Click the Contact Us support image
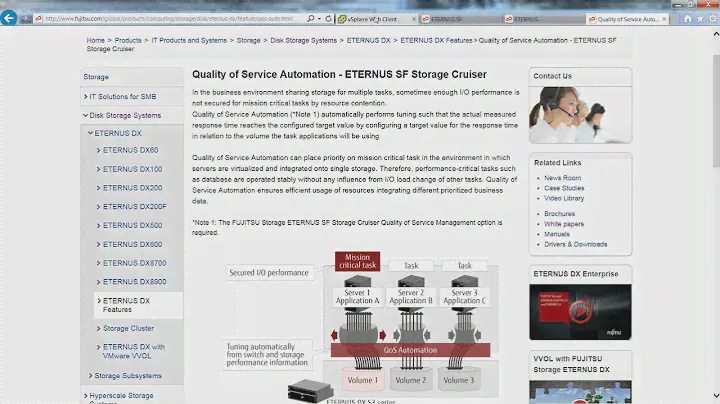The width and height of the screenshot is (720, 404). click(x=580, y=113)
